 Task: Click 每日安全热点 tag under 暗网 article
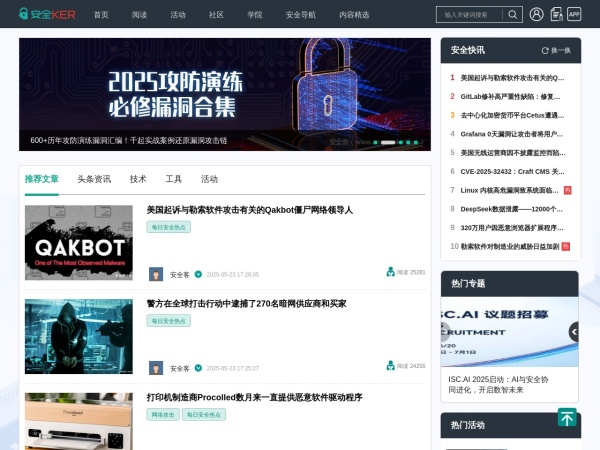[169, 321]
